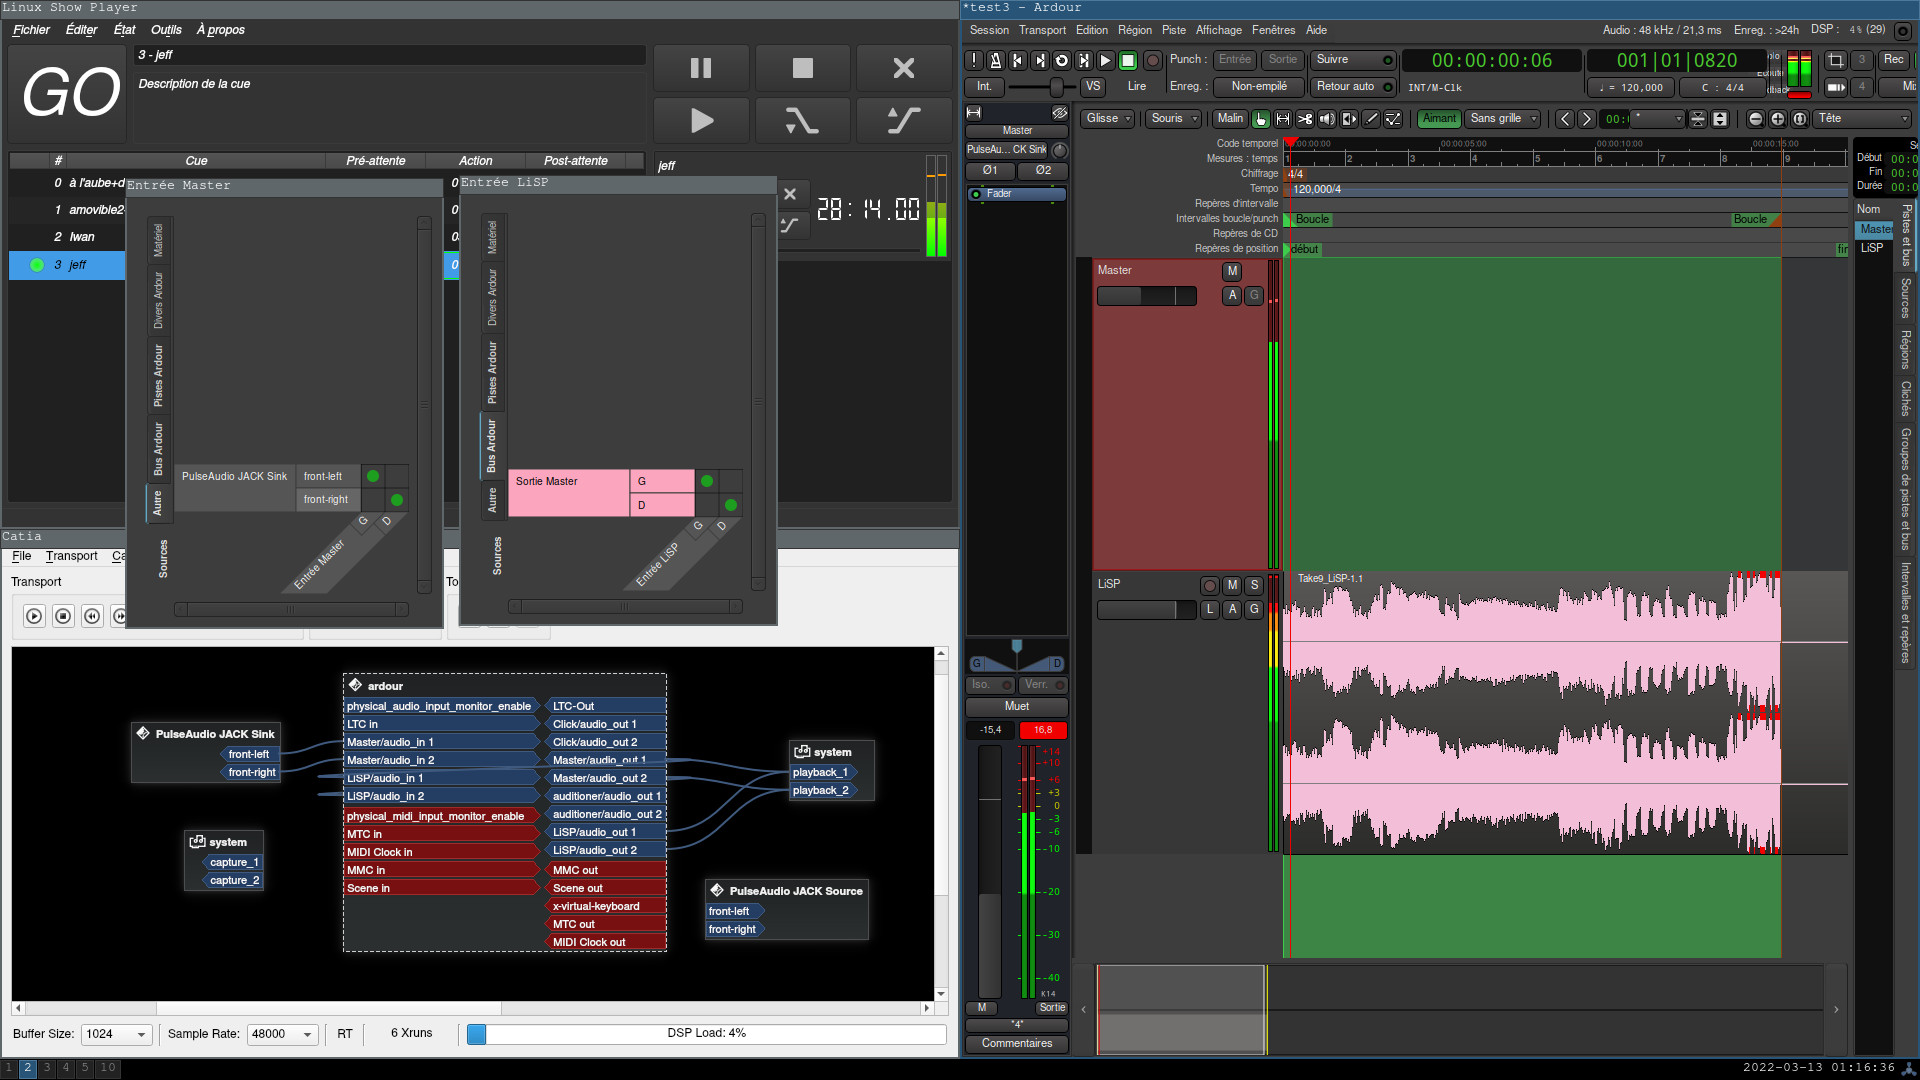Enable loop playback in Ardour transport

(1062, 61)
